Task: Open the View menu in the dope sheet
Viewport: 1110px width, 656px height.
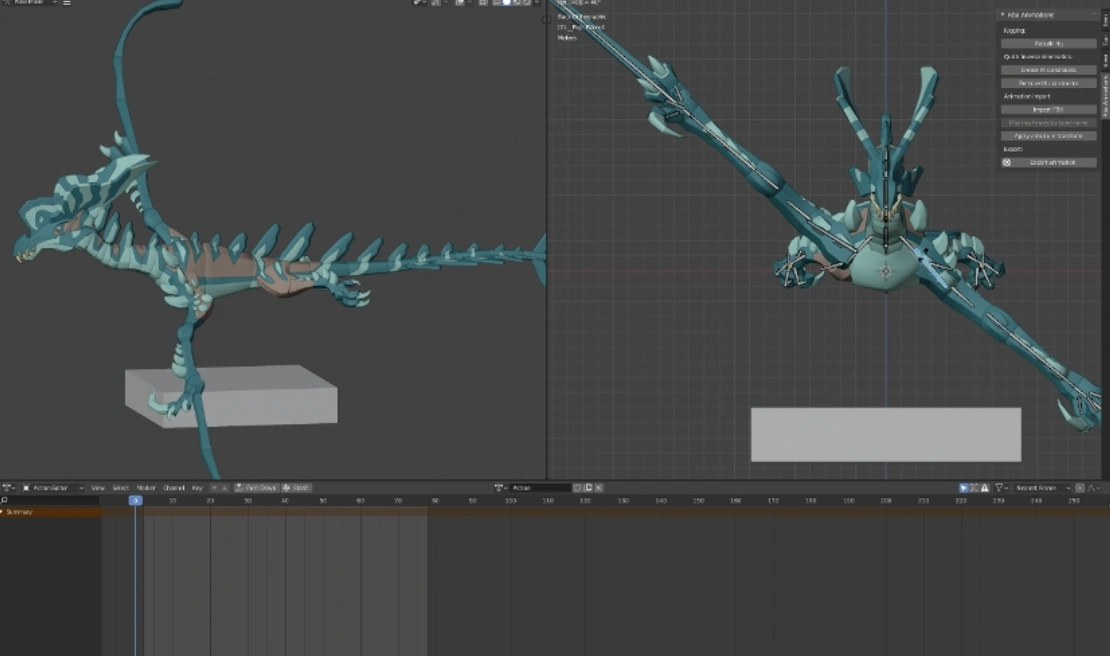Action: click(x=98, y=488)
